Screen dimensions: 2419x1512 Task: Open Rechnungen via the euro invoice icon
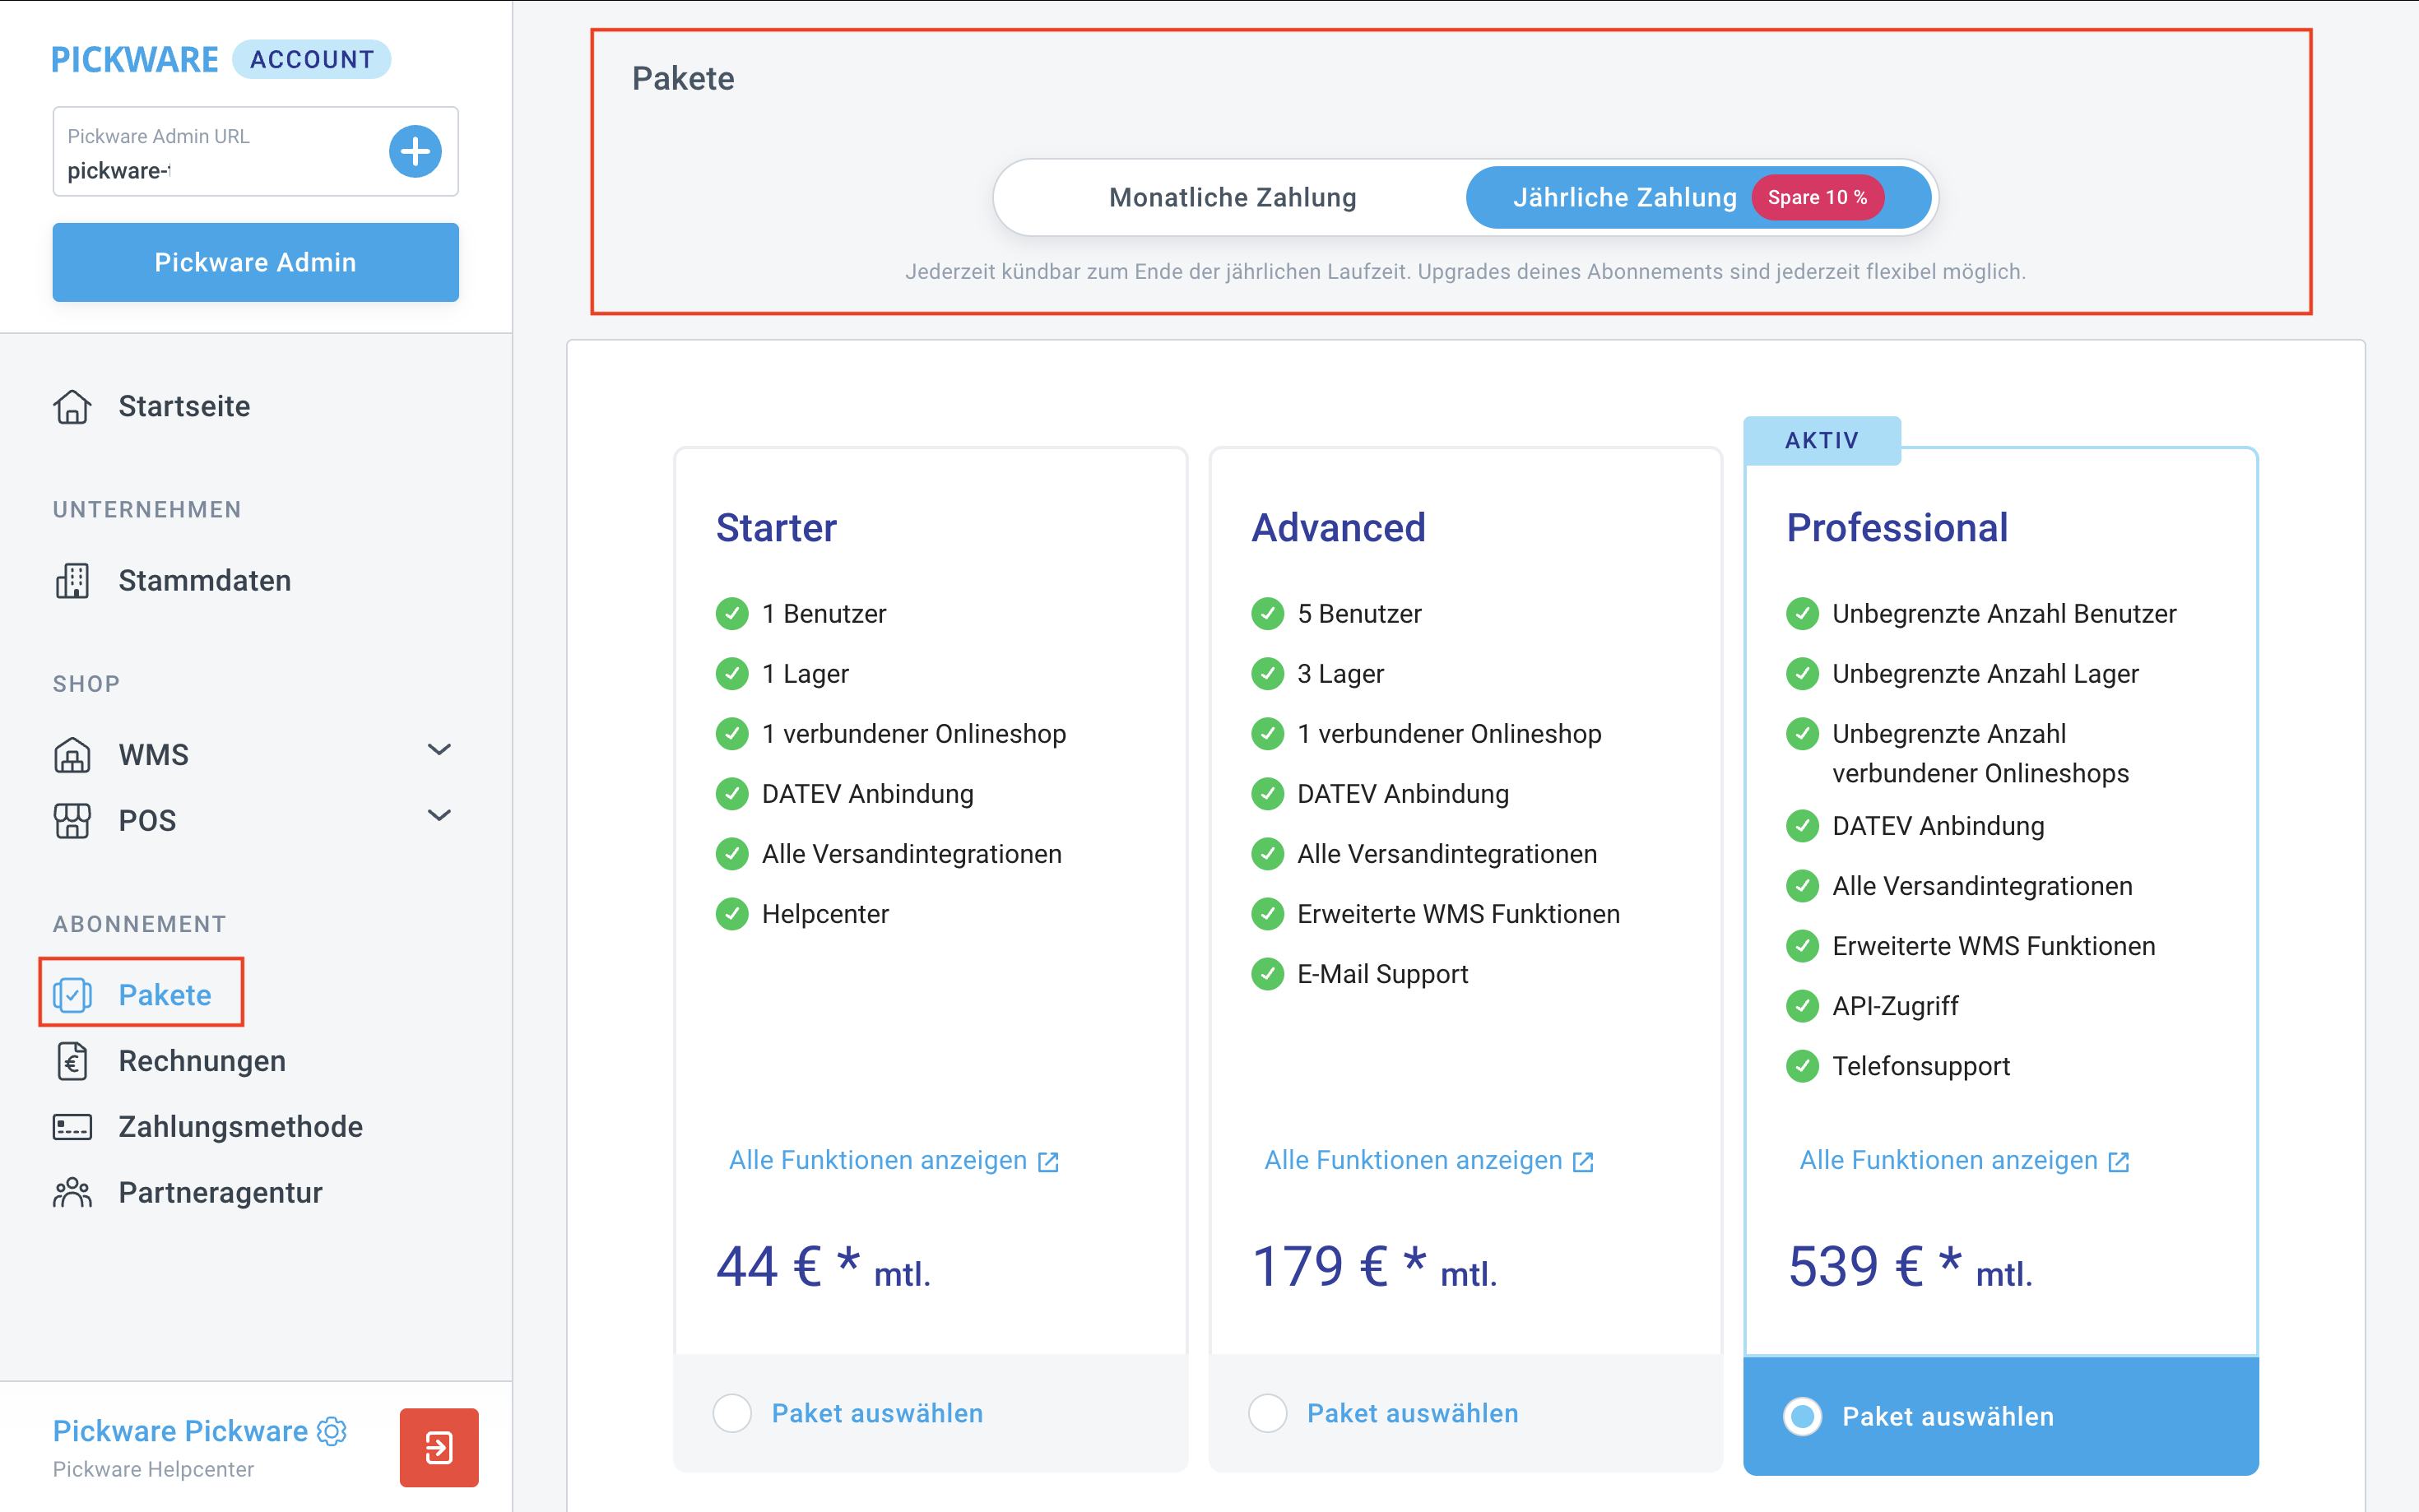(x=72, y=1060)
